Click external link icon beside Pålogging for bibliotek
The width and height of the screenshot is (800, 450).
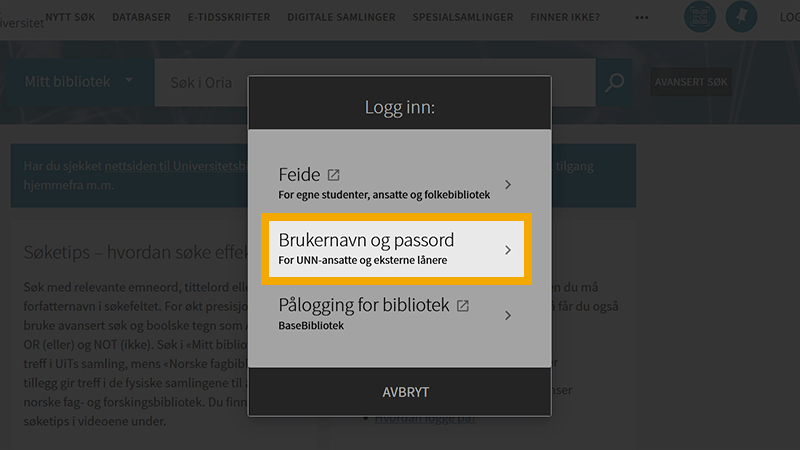tap(463, 305)
